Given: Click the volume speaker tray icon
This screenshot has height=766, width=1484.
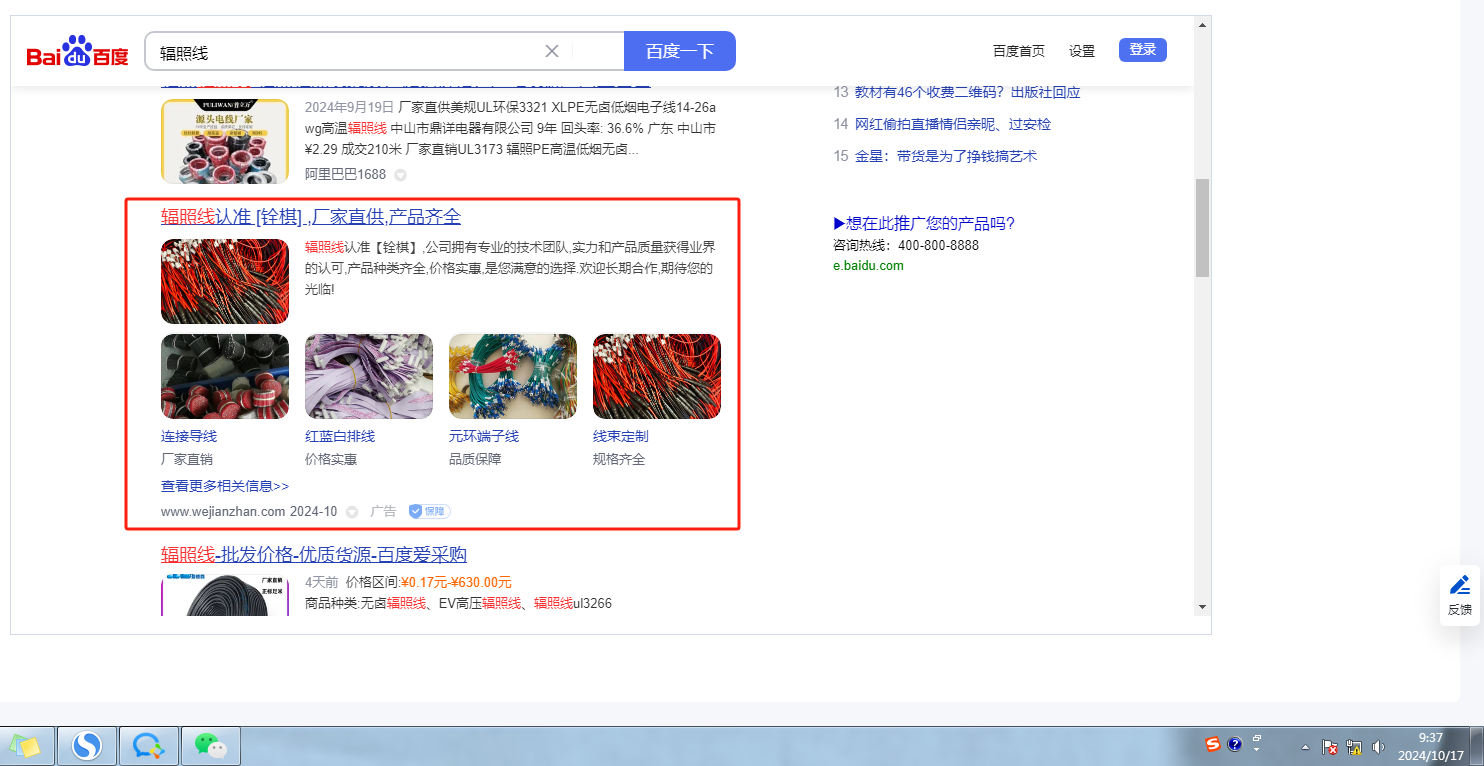Looking at the screenshot, I should (1379, 747).
